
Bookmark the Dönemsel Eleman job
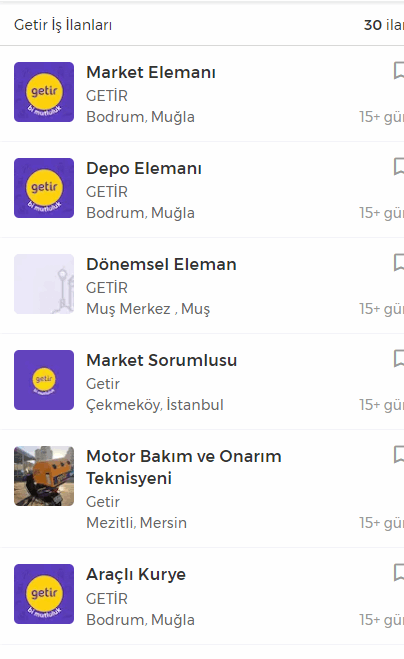tap(399, 262)
